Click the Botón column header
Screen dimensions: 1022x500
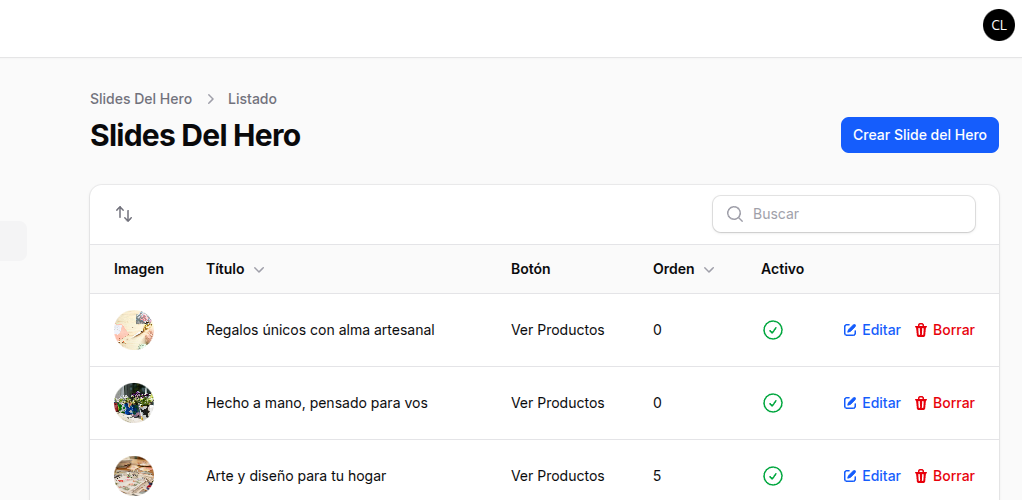pyautogui.click(x=531, y=269)
